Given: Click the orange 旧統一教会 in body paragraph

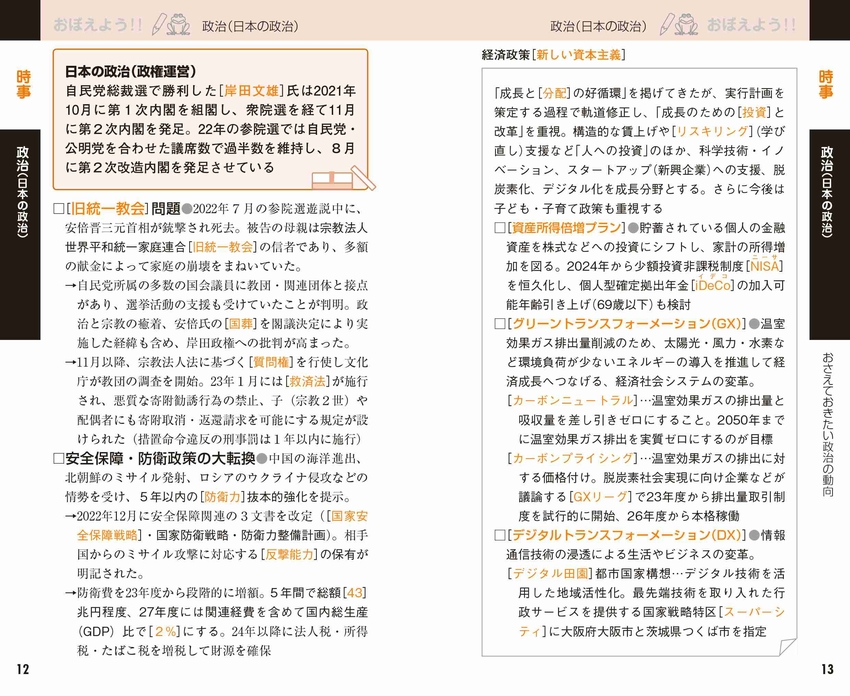Looking at the screenshot, I should [x=223, y=247].
